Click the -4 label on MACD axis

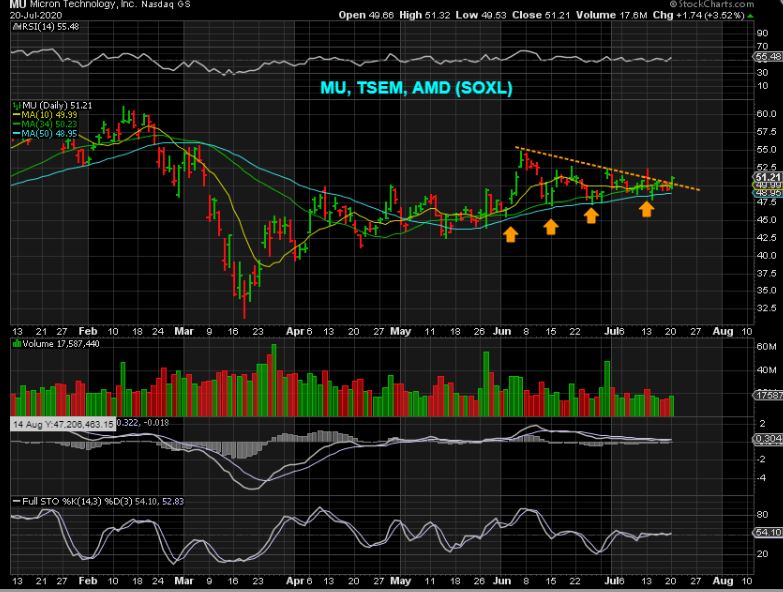[762, 478]
